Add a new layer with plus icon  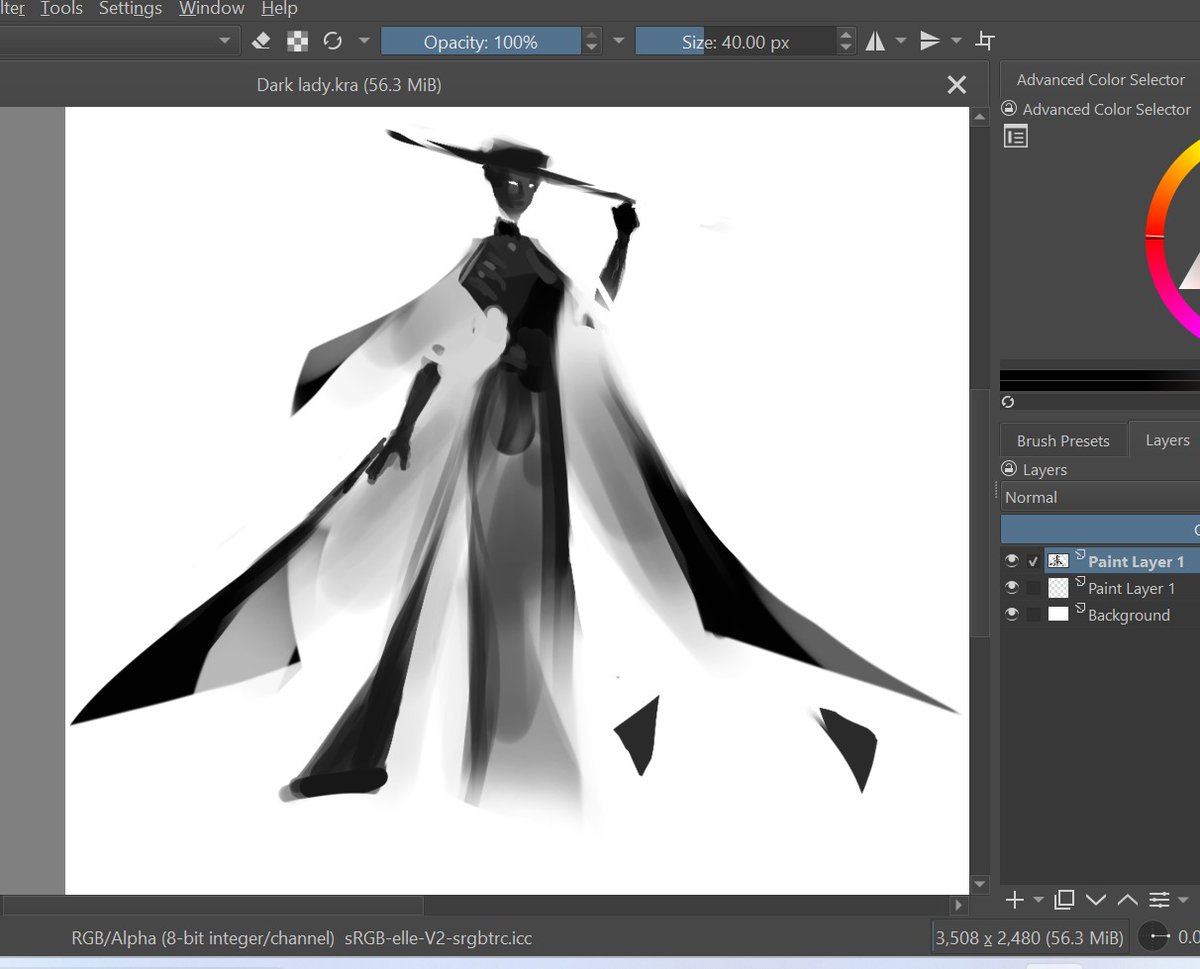[x=1014, y=900]
